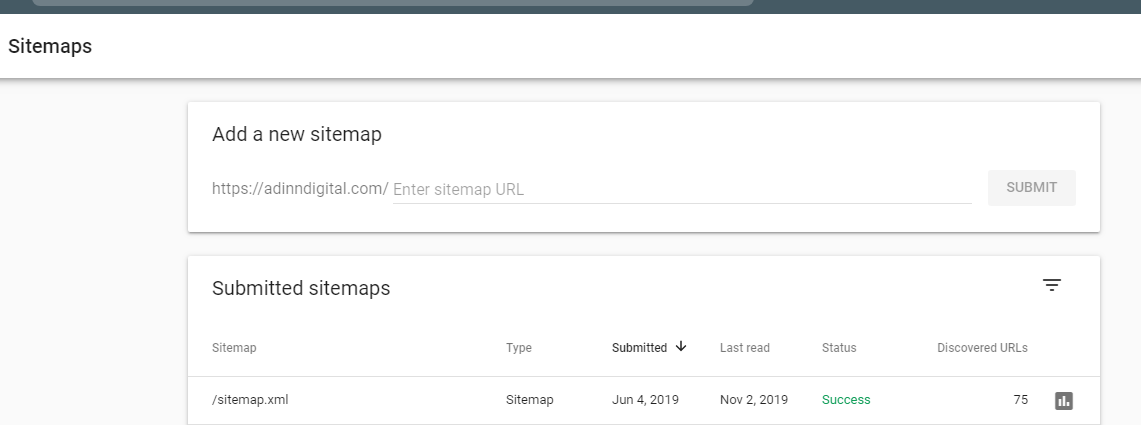Click the 75 discovered URLs count
1141x425 pixels.
pyautogui.click(x=1020, y=400)
